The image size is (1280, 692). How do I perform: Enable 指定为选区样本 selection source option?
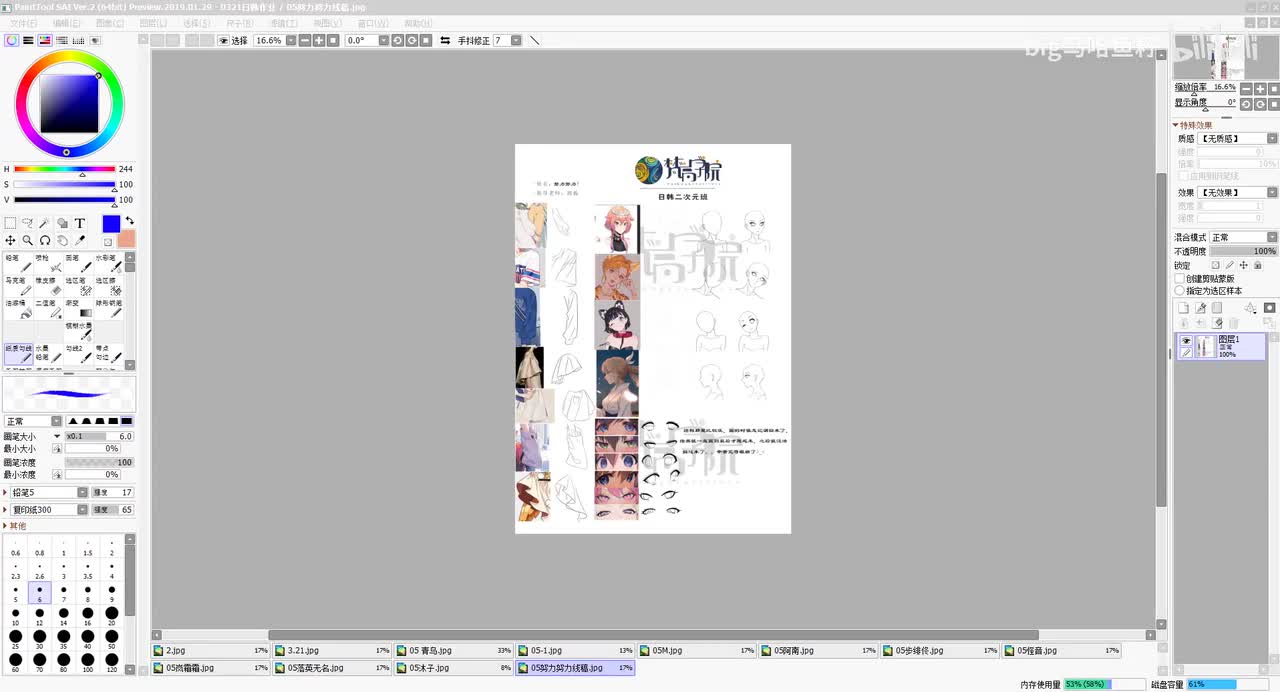pos(1180,291)
